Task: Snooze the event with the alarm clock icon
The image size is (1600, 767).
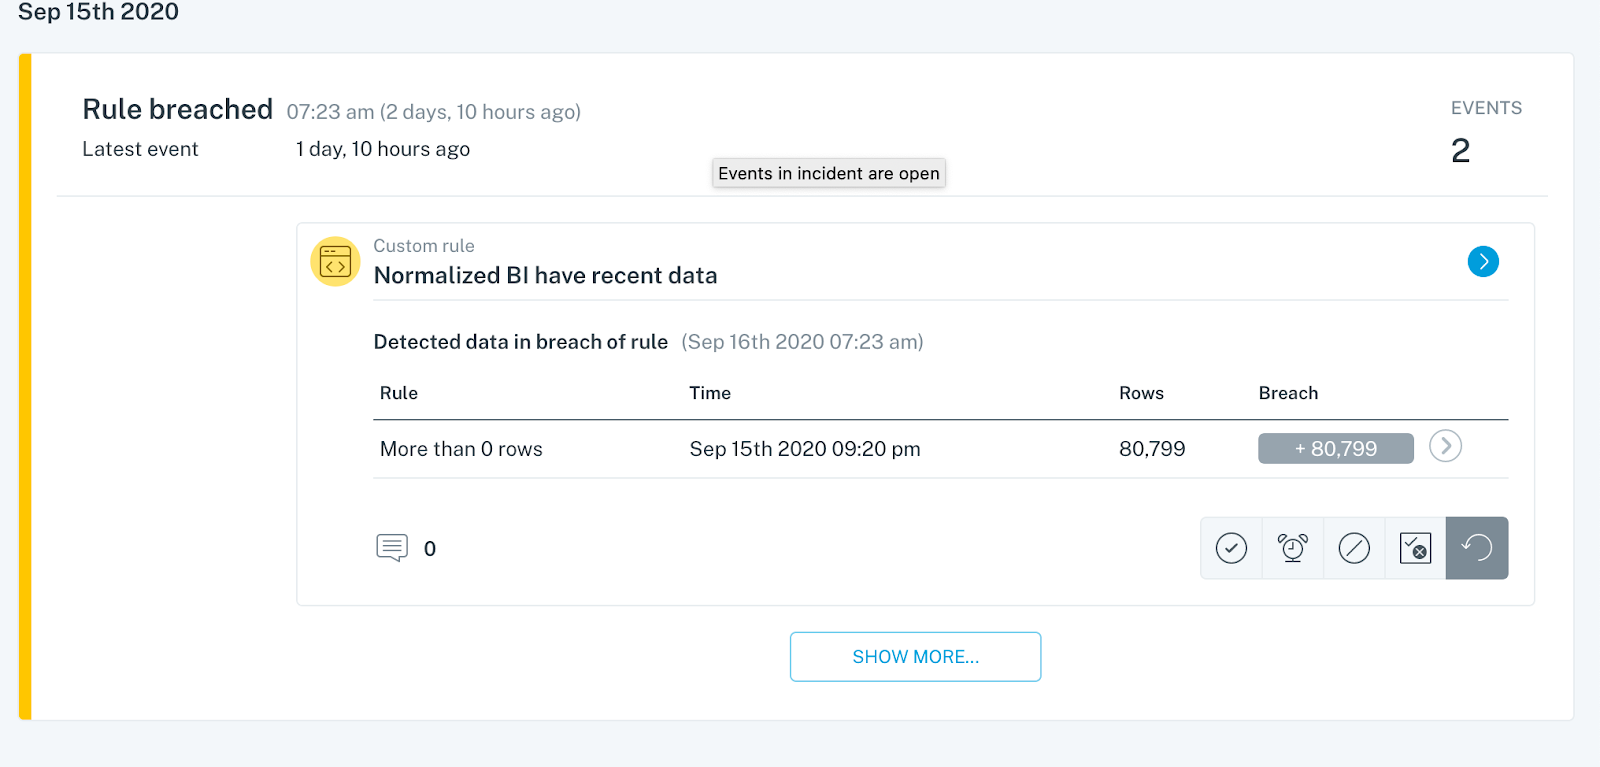Action: (x=1293, y=548)
